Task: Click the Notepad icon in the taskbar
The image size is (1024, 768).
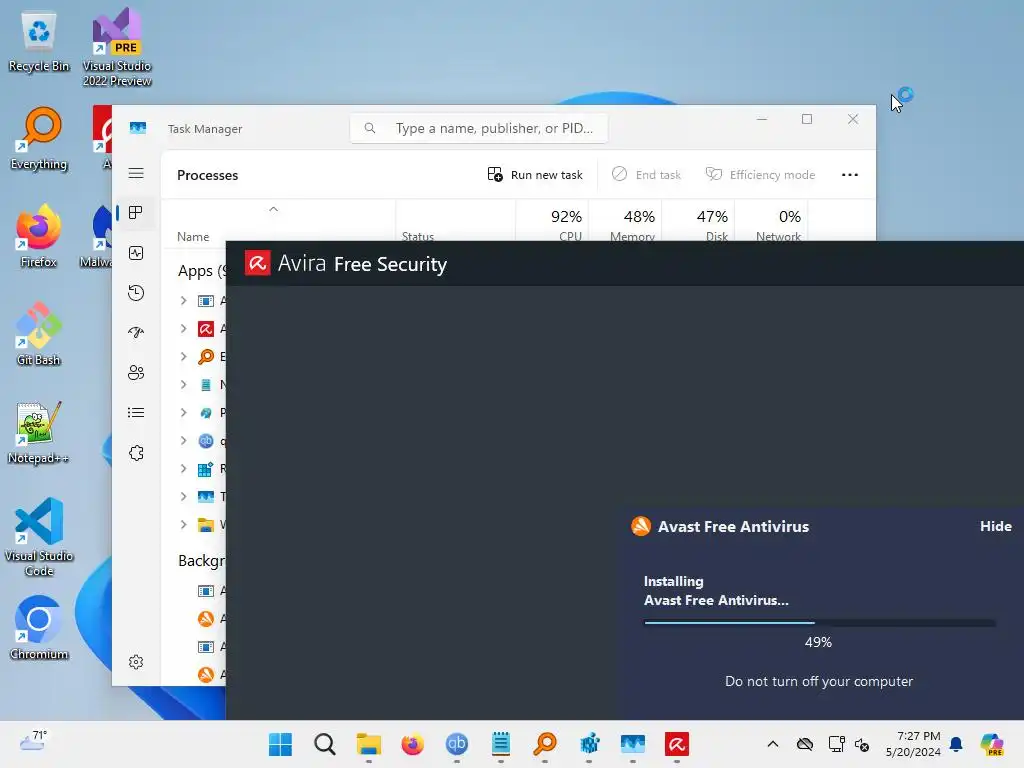Action: [x=501, y=744]
